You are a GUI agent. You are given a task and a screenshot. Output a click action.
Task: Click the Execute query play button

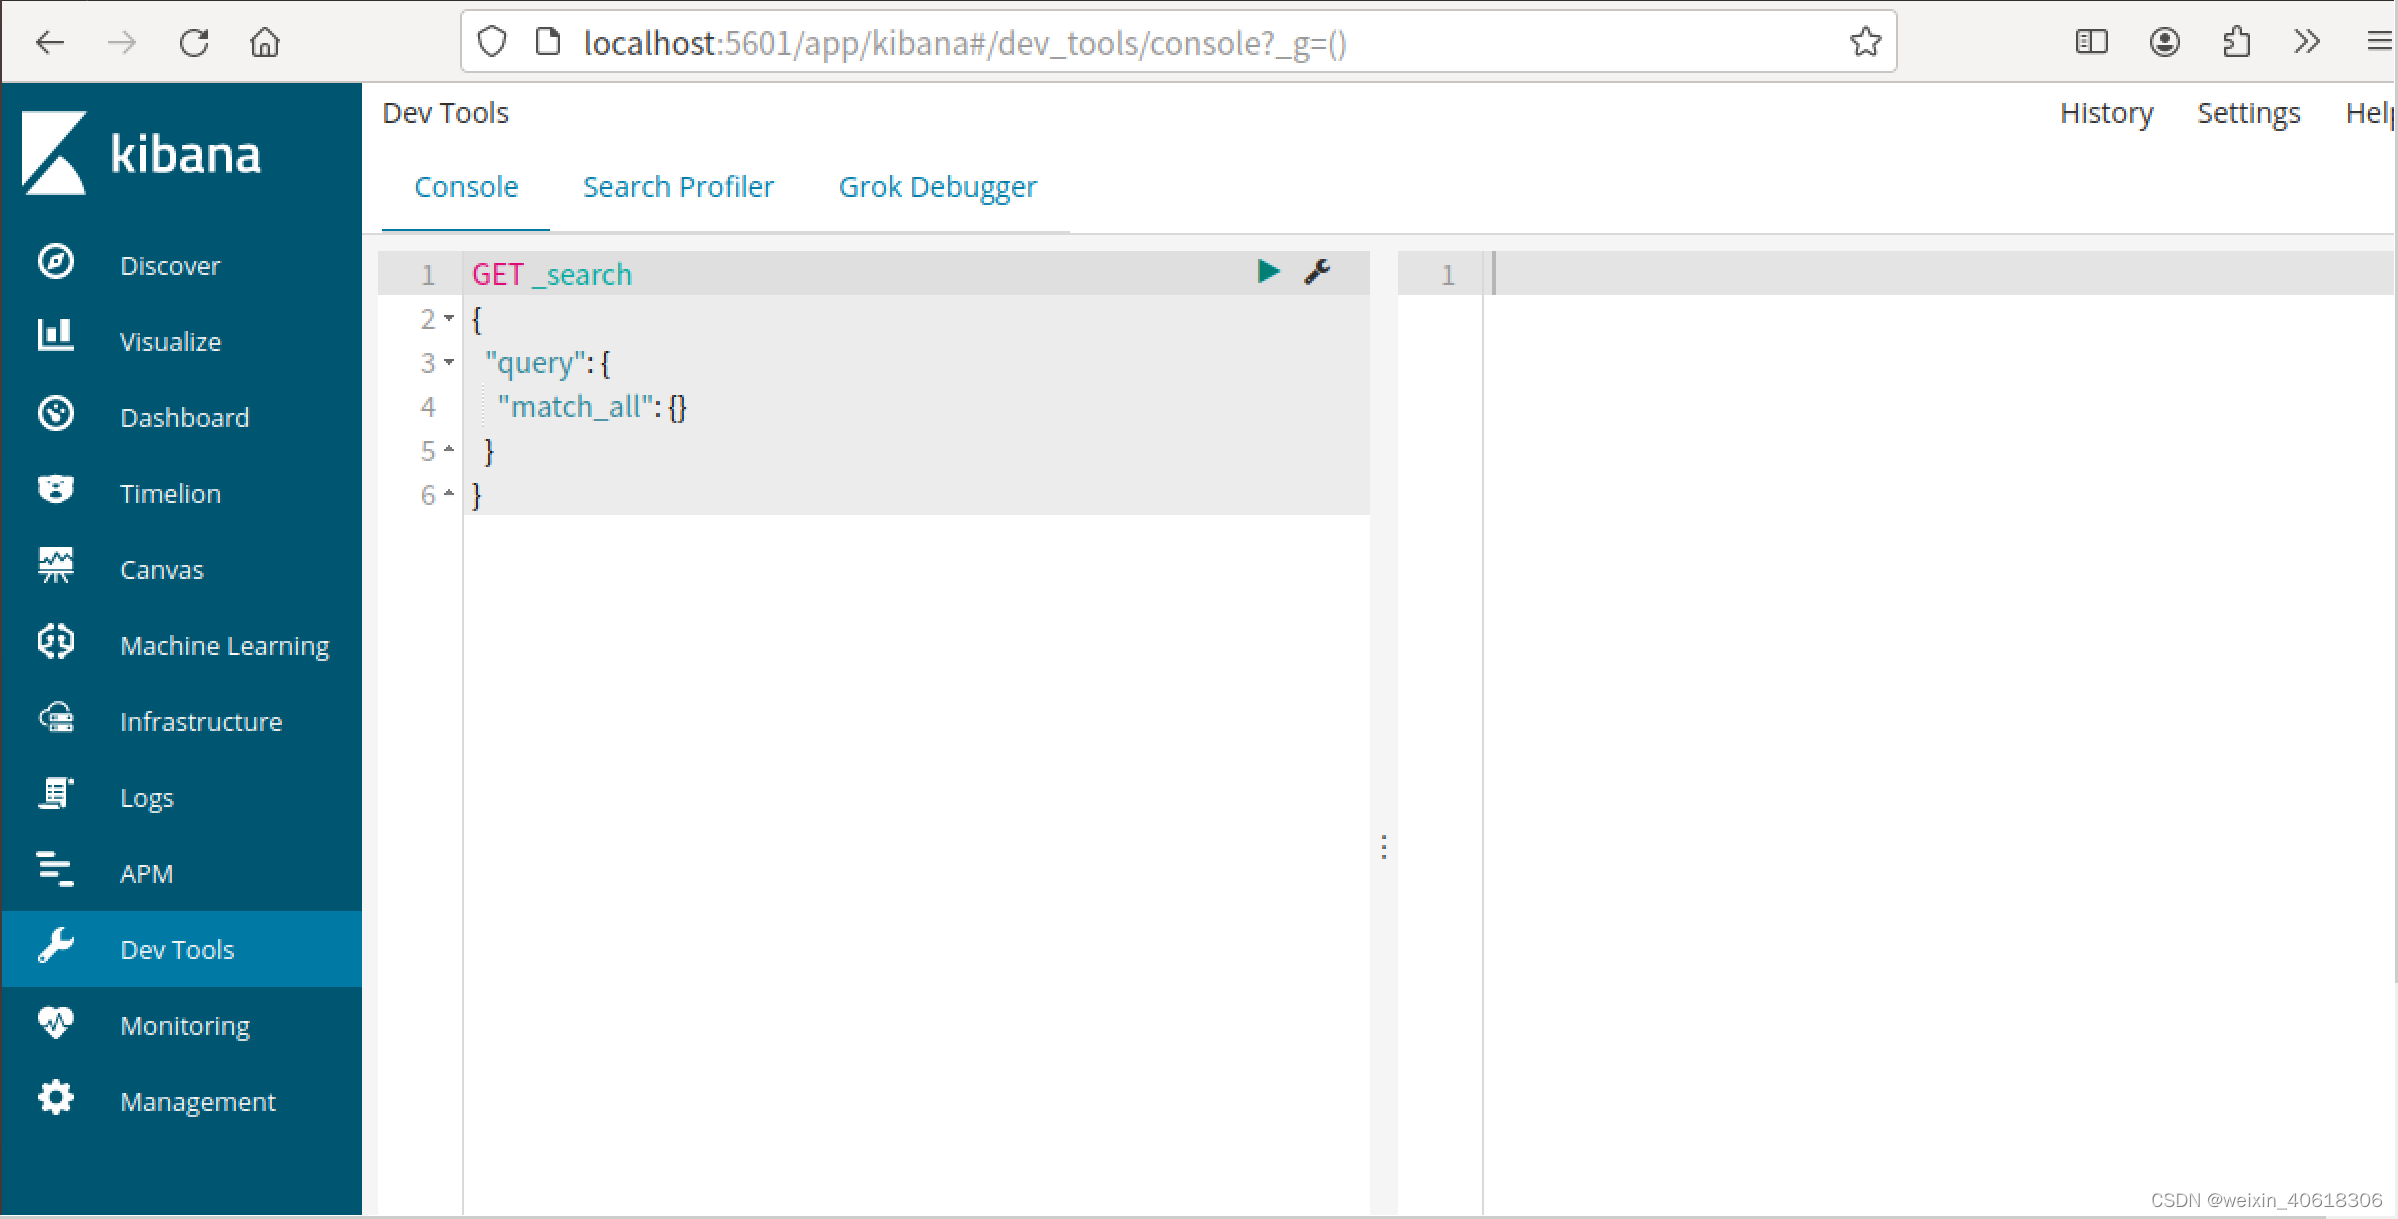pos(1267,272)
